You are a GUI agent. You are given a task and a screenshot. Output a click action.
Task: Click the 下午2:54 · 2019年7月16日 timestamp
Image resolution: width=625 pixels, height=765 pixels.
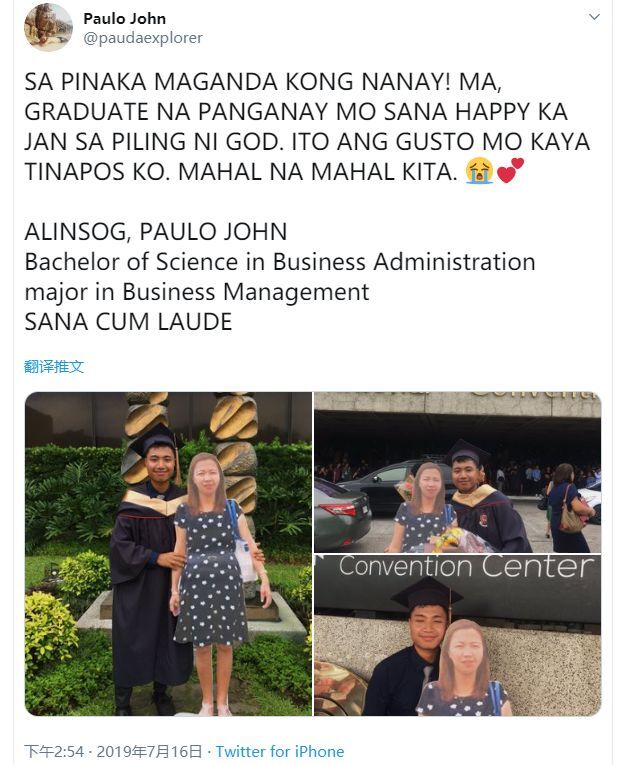click(x=113, y=751)
